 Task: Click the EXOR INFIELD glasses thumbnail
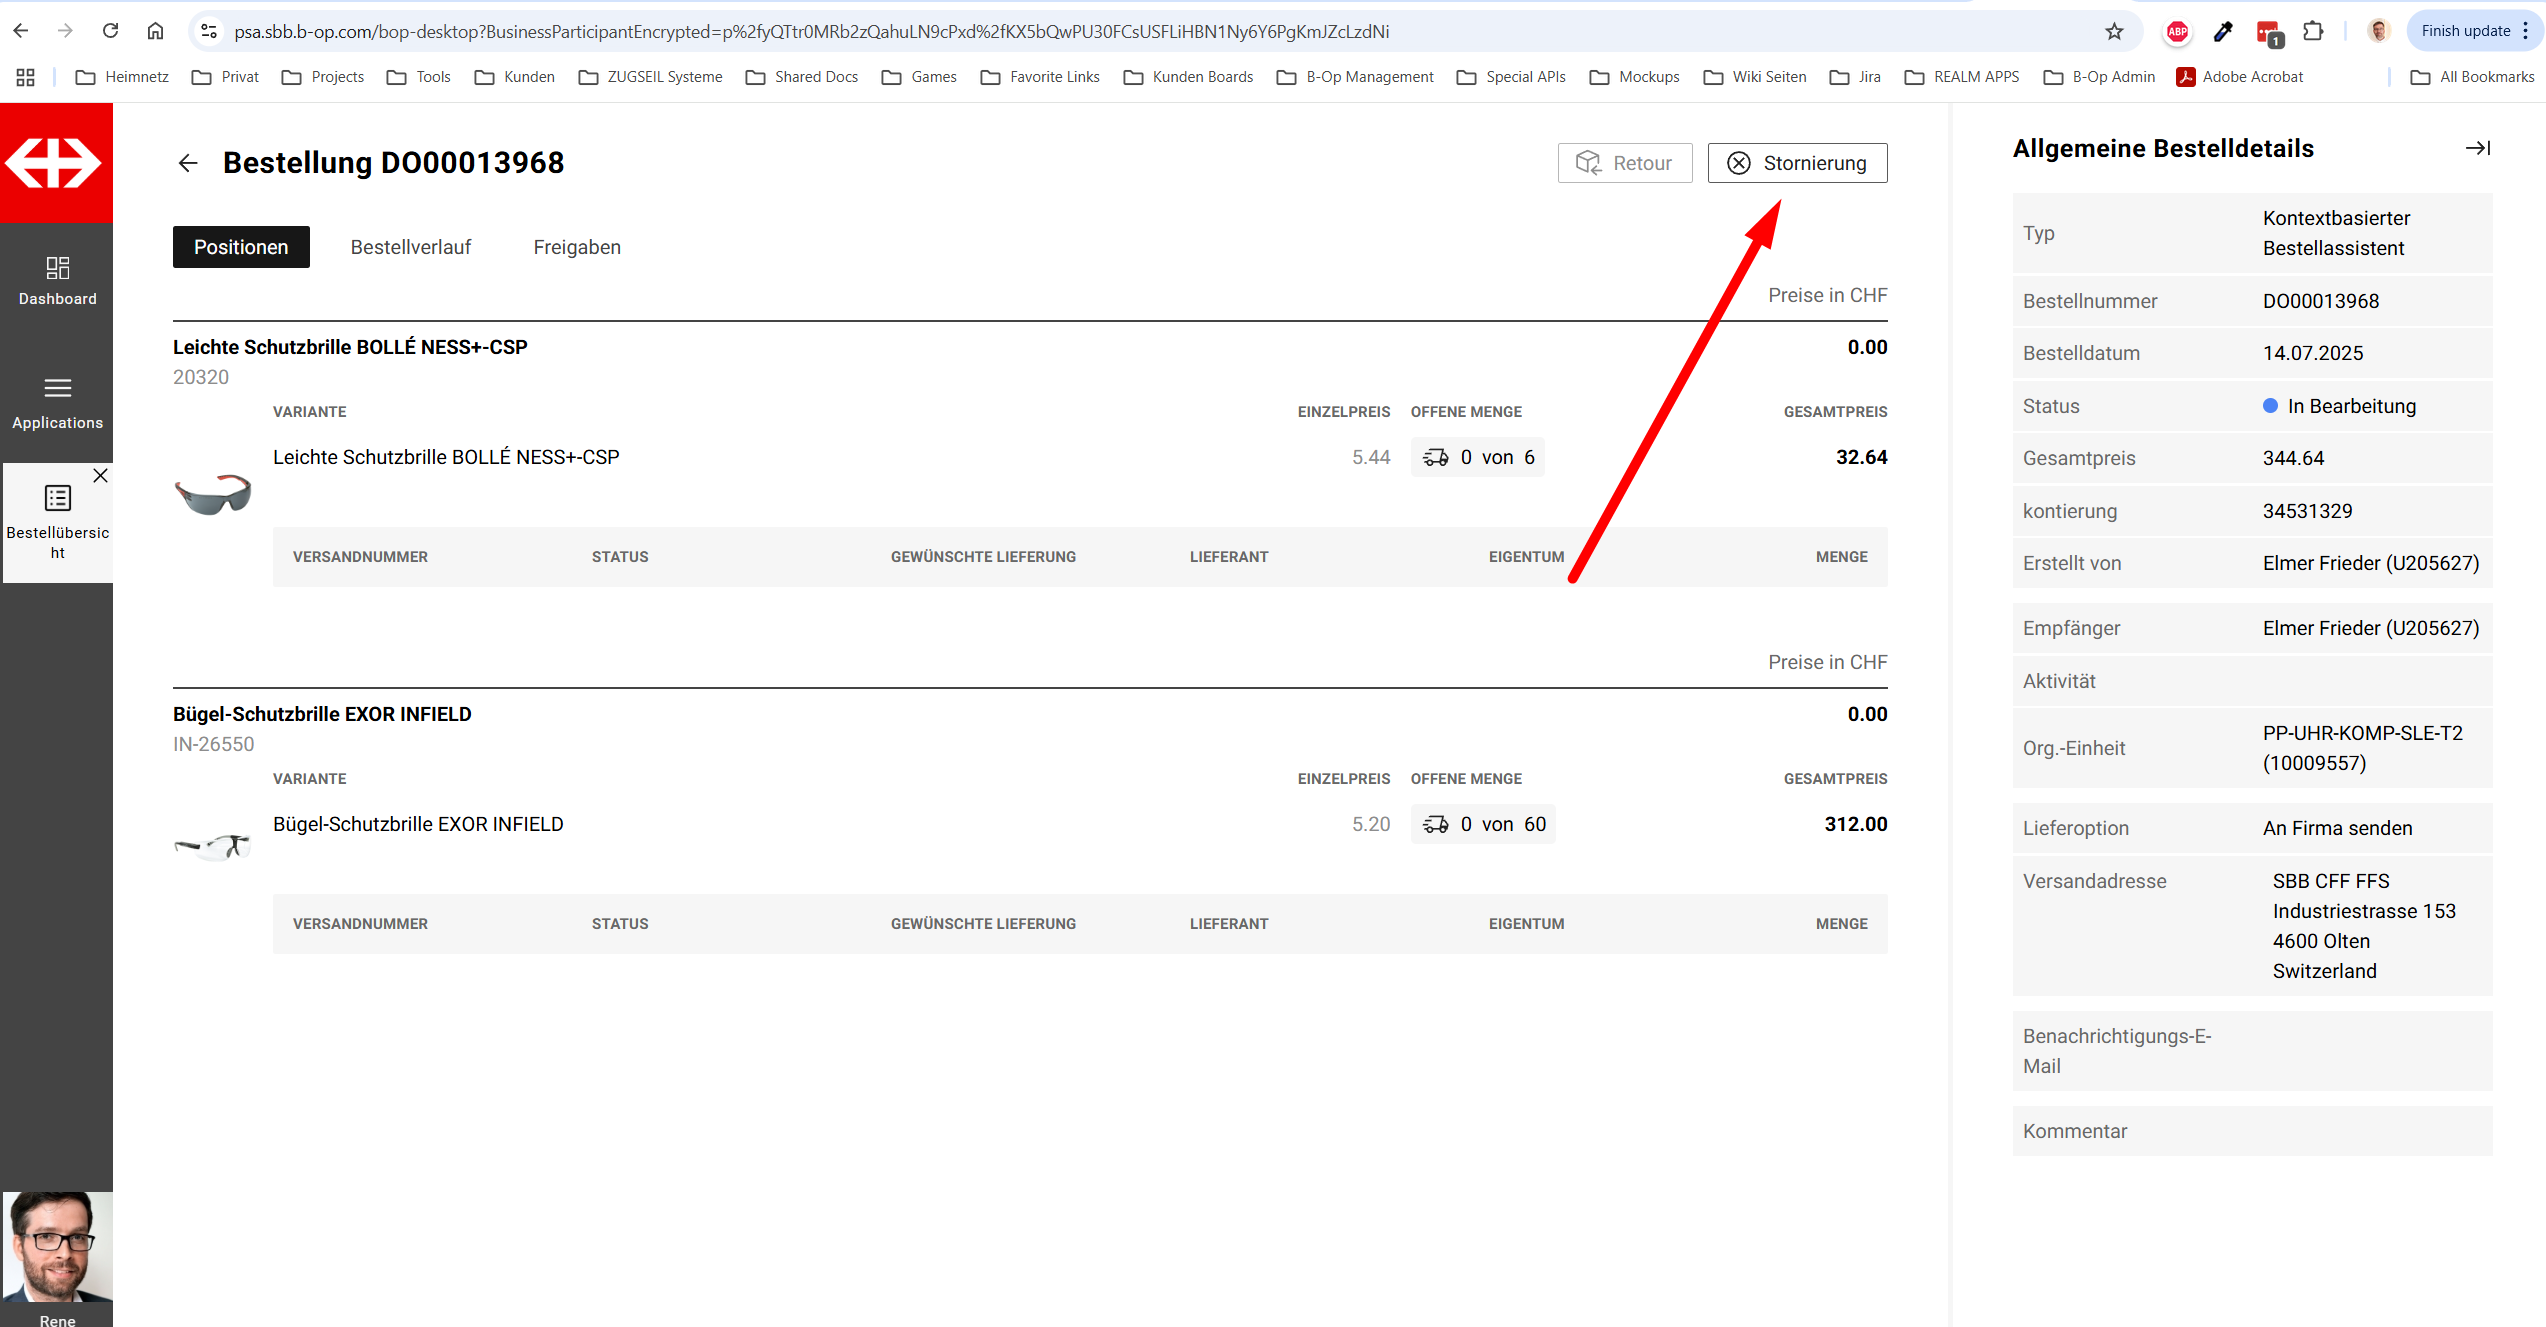pyautogui.click(x=212, y=846)
